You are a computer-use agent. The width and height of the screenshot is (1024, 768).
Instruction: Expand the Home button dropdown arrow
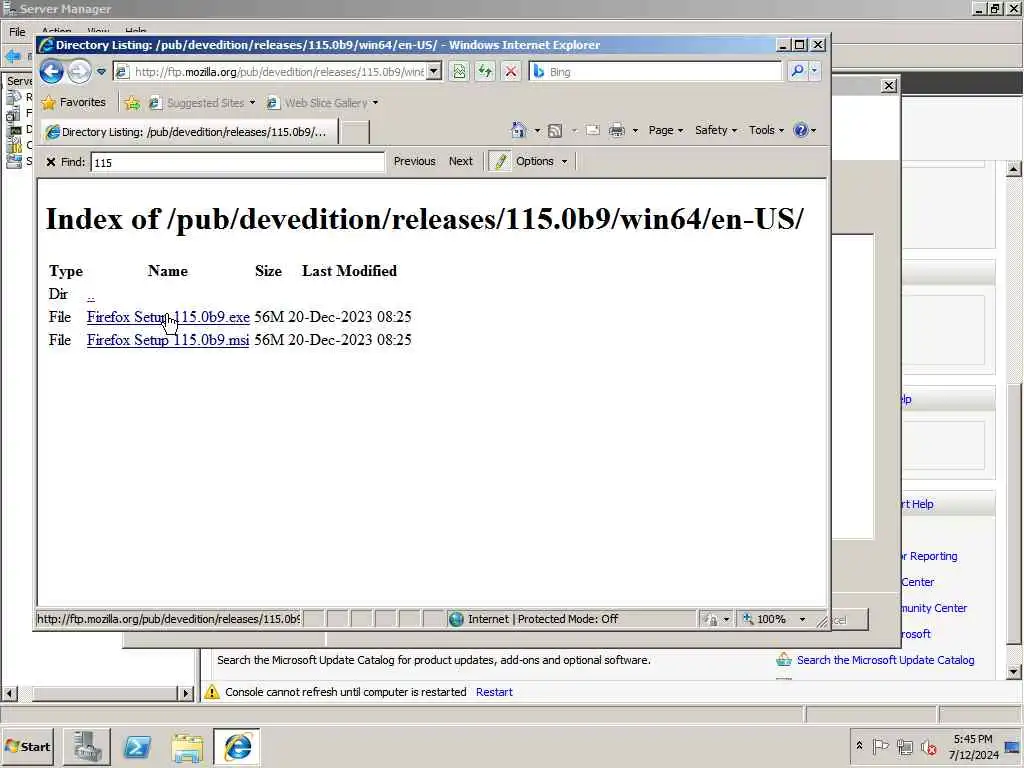pos(537,131)
